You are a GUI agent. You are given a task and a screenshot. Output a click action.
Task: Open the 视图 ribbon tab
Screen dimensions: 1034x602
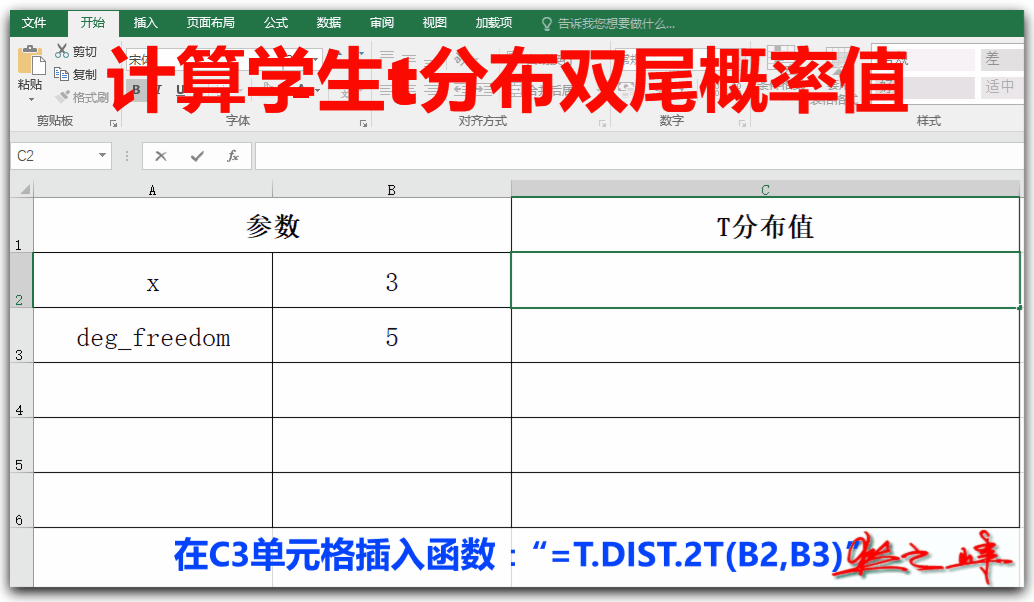(x=435, y=23)
